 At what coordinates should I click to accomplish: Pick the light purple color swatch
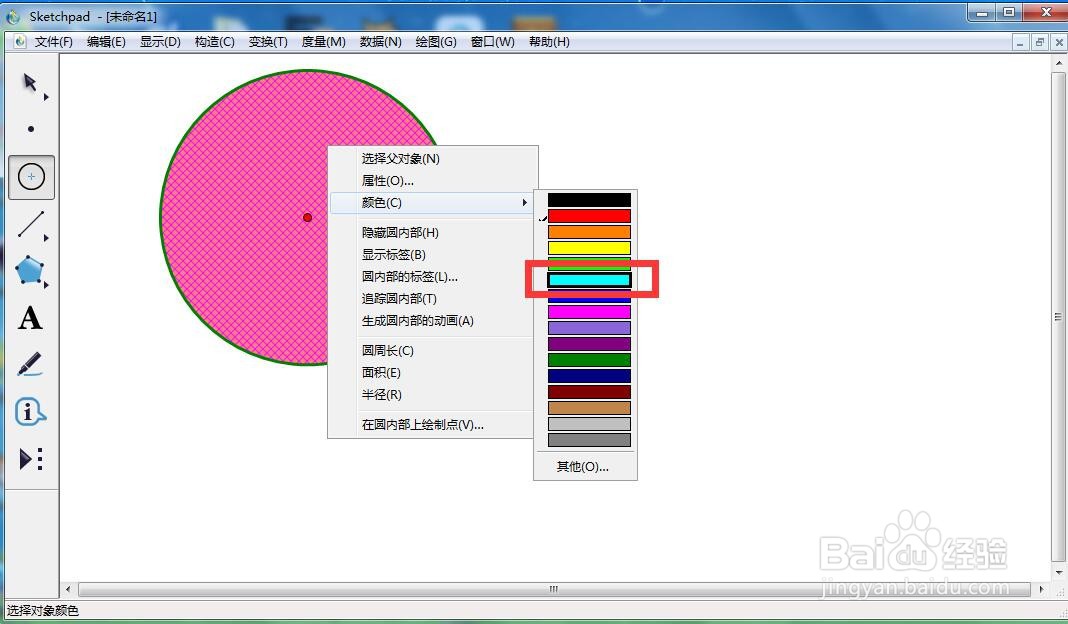[589, 328]
